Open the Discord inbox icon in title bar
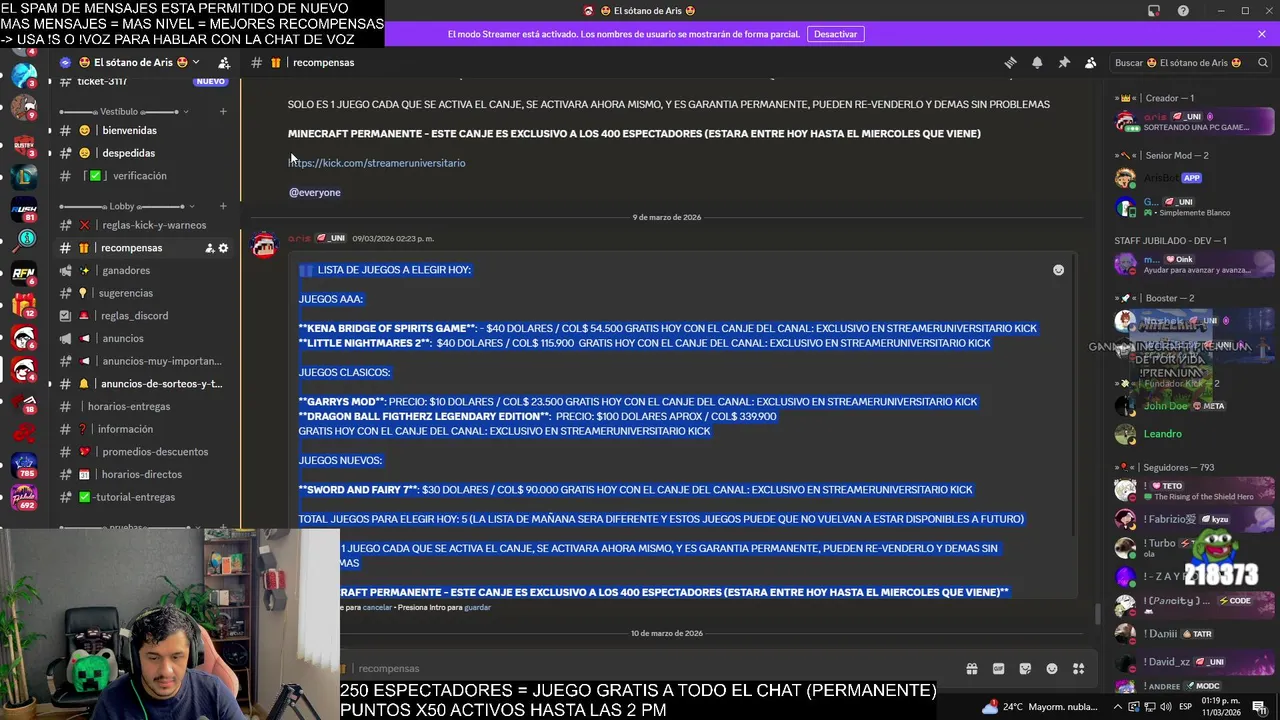The width and height of the screenshot is (1280, 720). (1154, 11)
